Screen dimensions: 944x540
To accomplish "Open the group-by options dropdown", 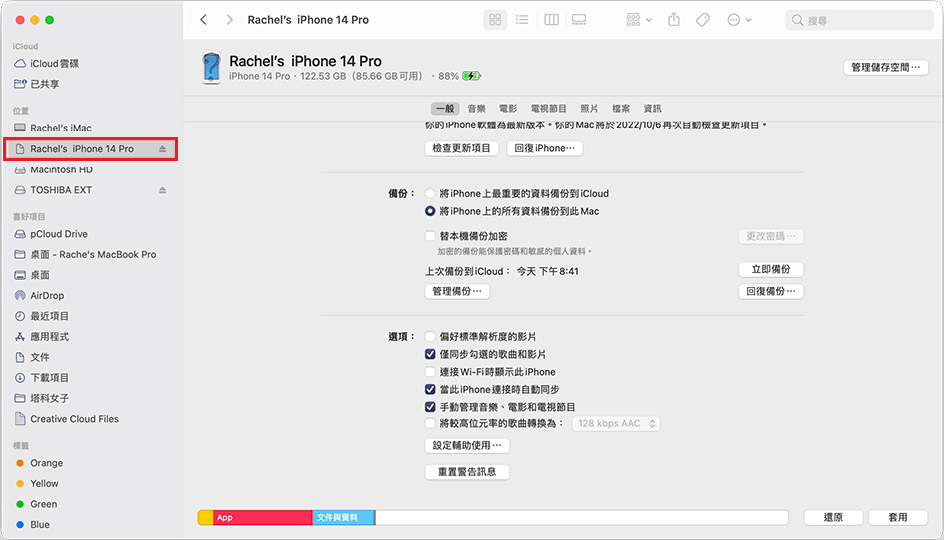I will 639,20.
